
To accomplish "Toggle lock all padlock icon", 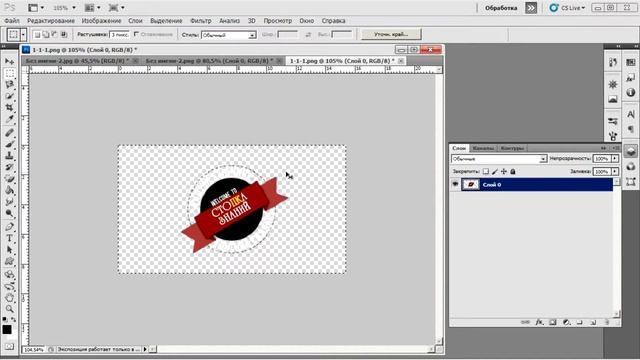I will point(513,171).
